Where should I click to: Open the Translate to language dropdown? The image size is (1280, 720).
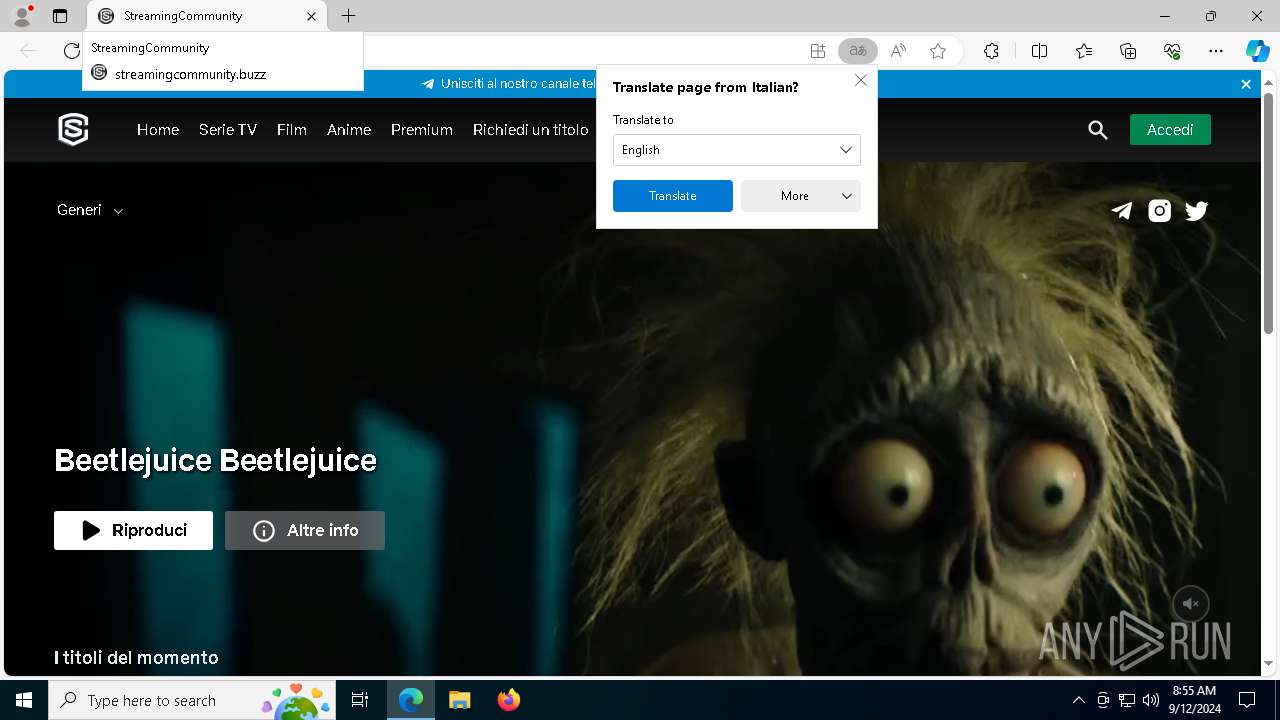point(737,150)
